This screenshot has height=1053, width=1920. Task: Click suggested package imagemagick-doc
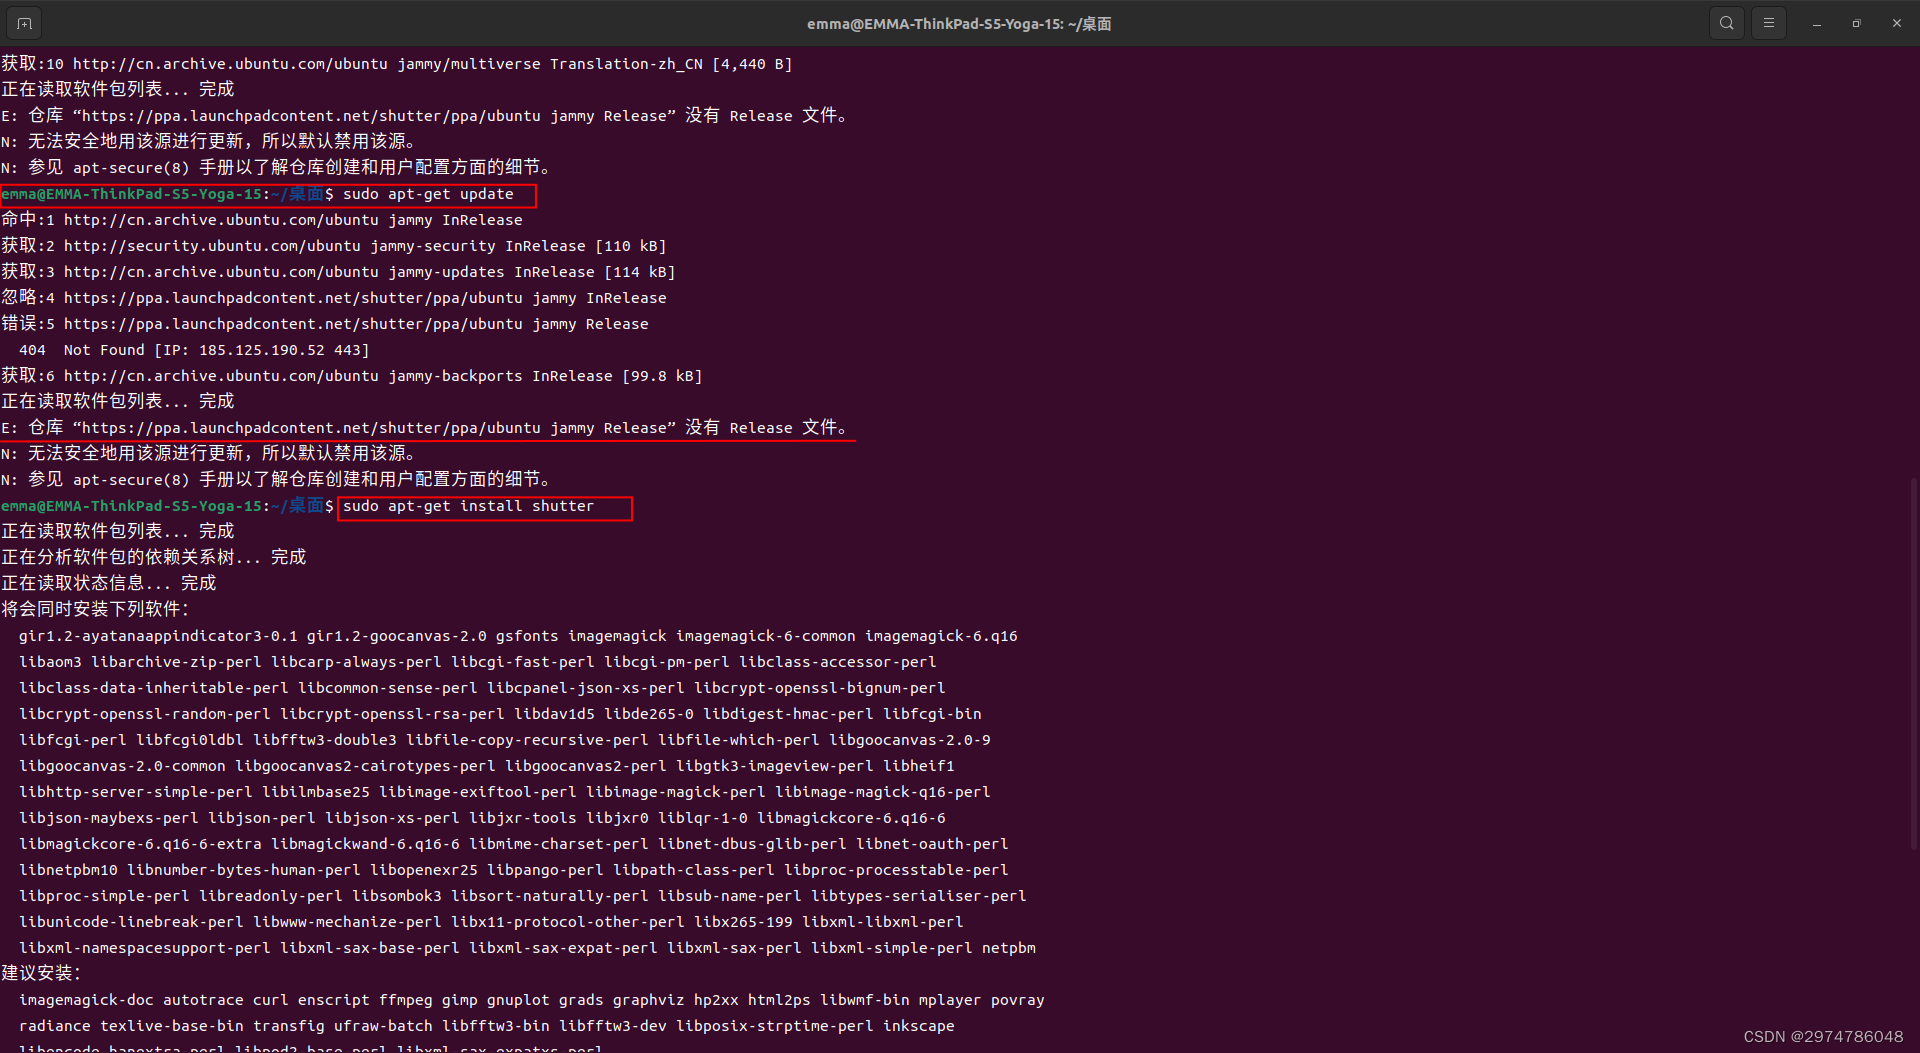[x=86, y=1000]
